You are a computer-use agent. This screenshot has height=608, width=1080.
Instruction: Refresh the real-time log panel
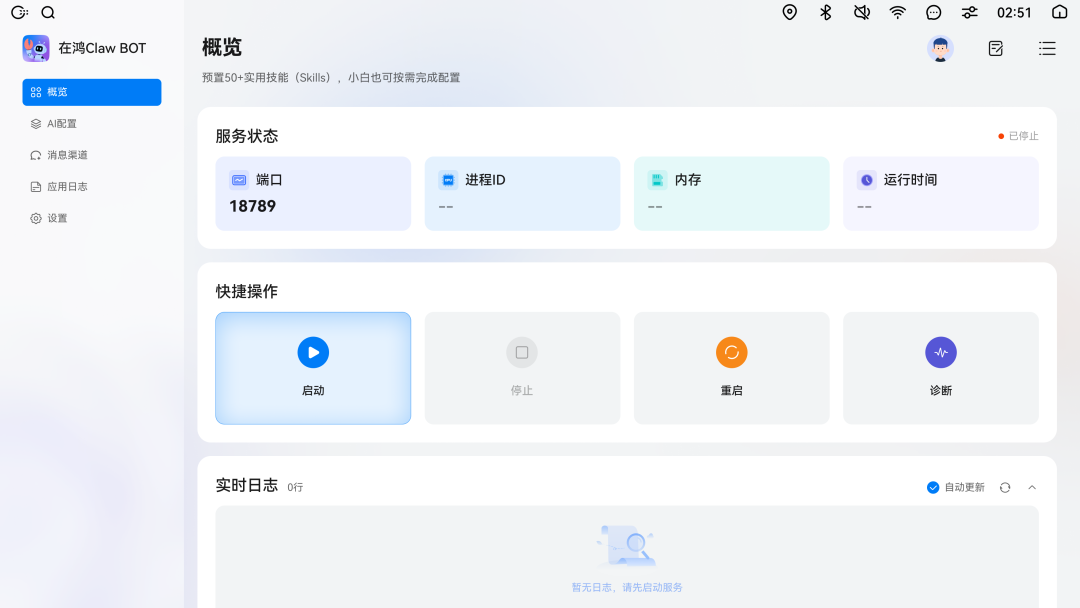[x=1005, y=487]
